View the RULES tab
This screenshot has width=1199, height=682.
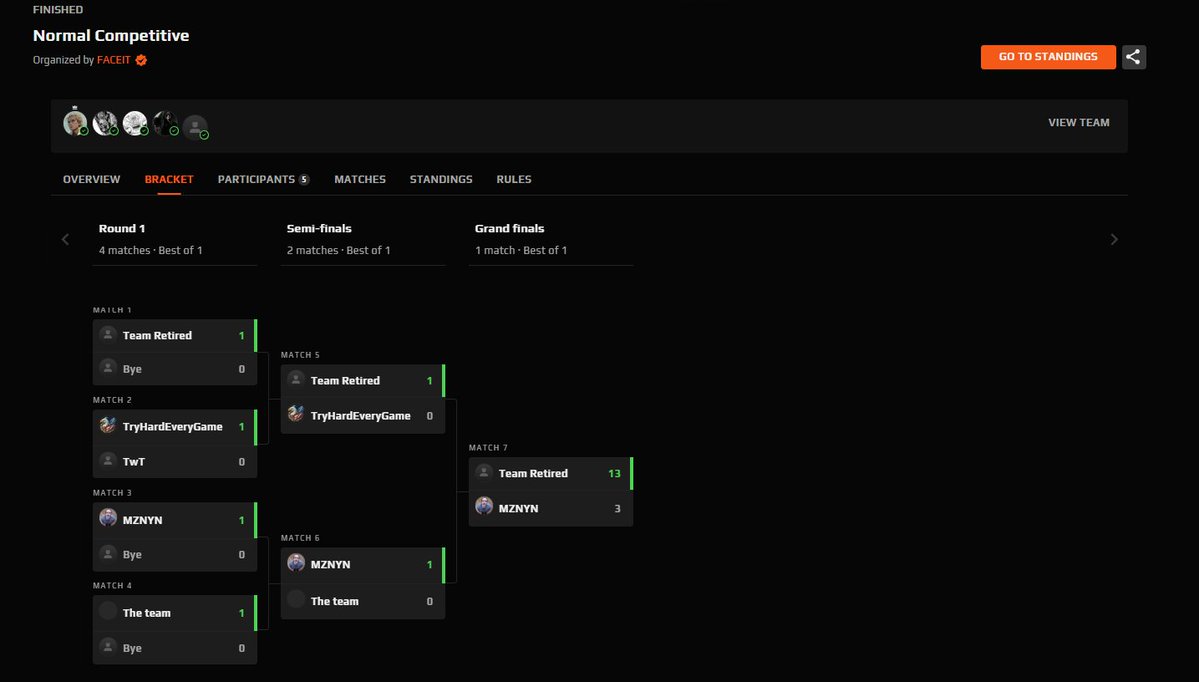(x=513, y=179)
